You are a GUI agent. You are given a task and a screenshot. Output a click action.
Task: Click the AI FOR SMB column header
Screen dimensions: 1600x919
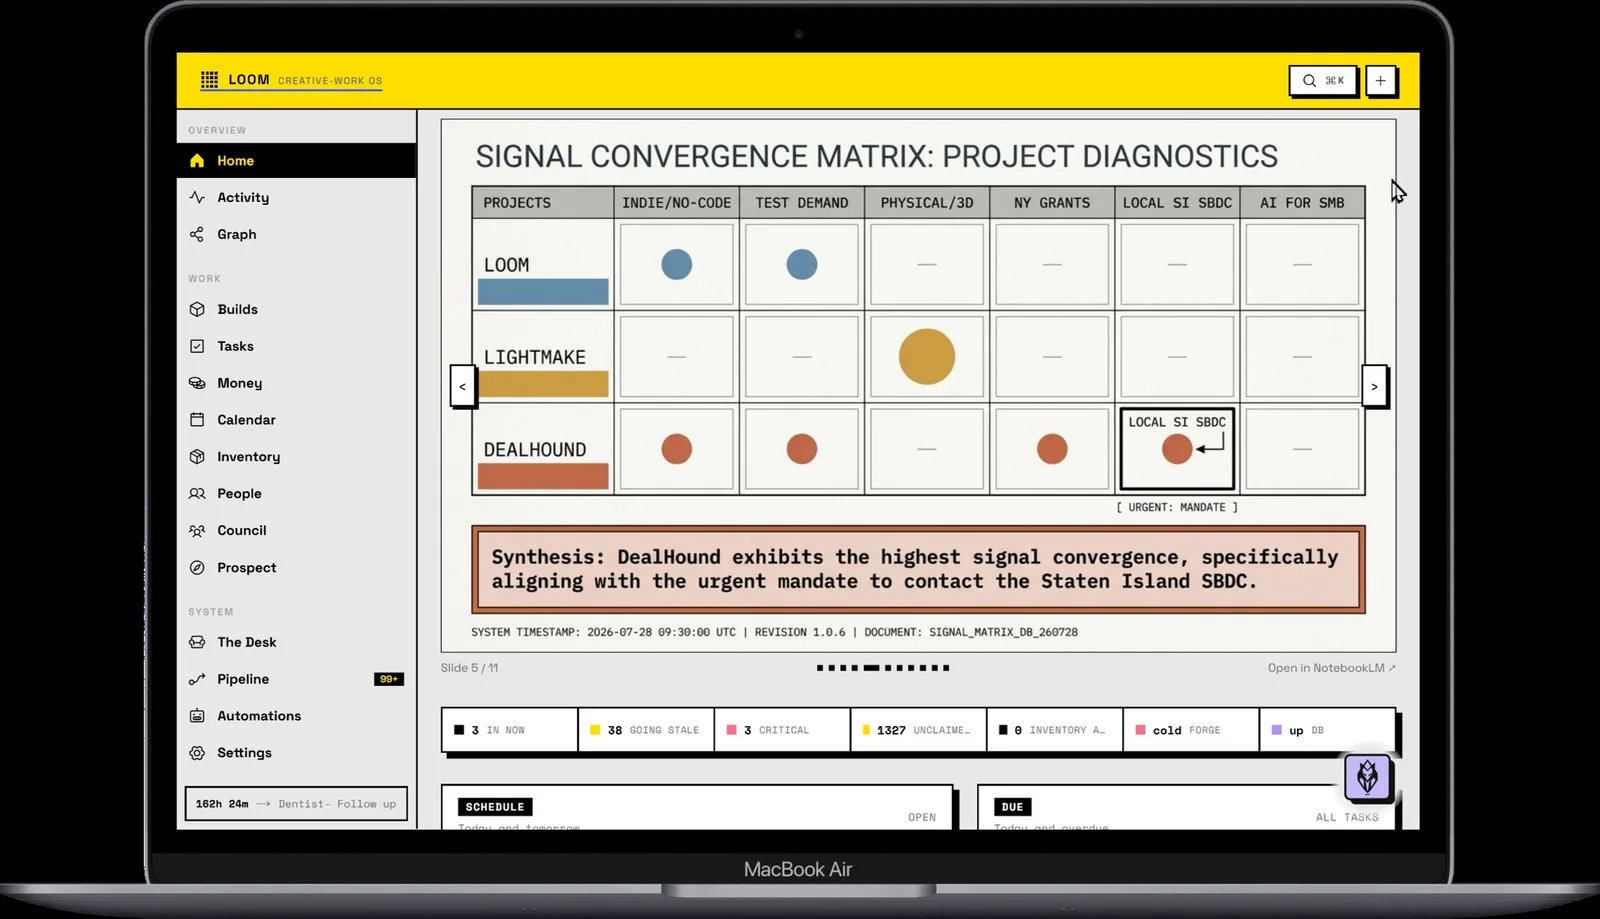coord(1302,203)
